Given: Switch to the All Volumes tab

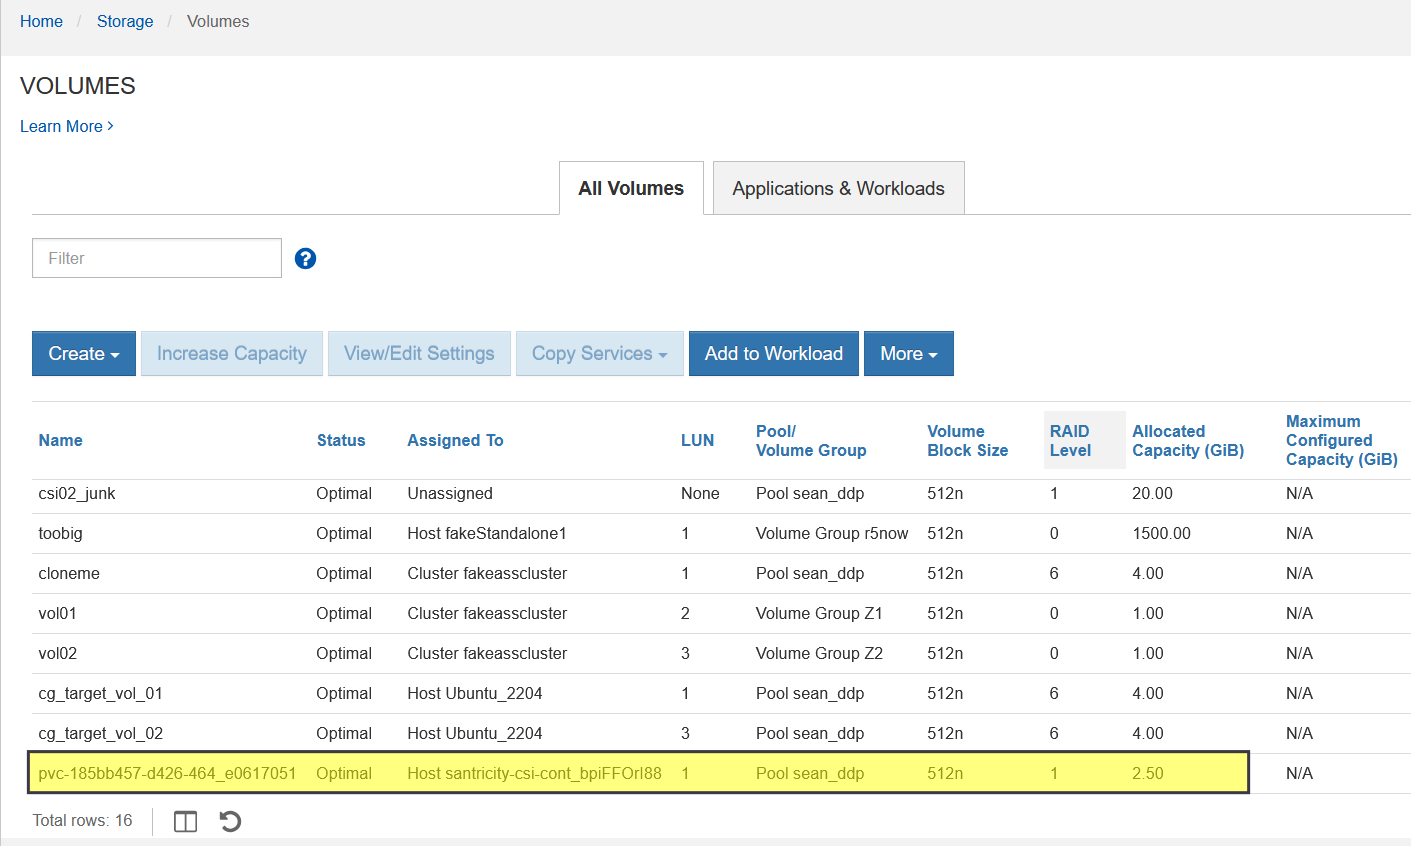Looking at the screenshot, I should pos(631,188).
